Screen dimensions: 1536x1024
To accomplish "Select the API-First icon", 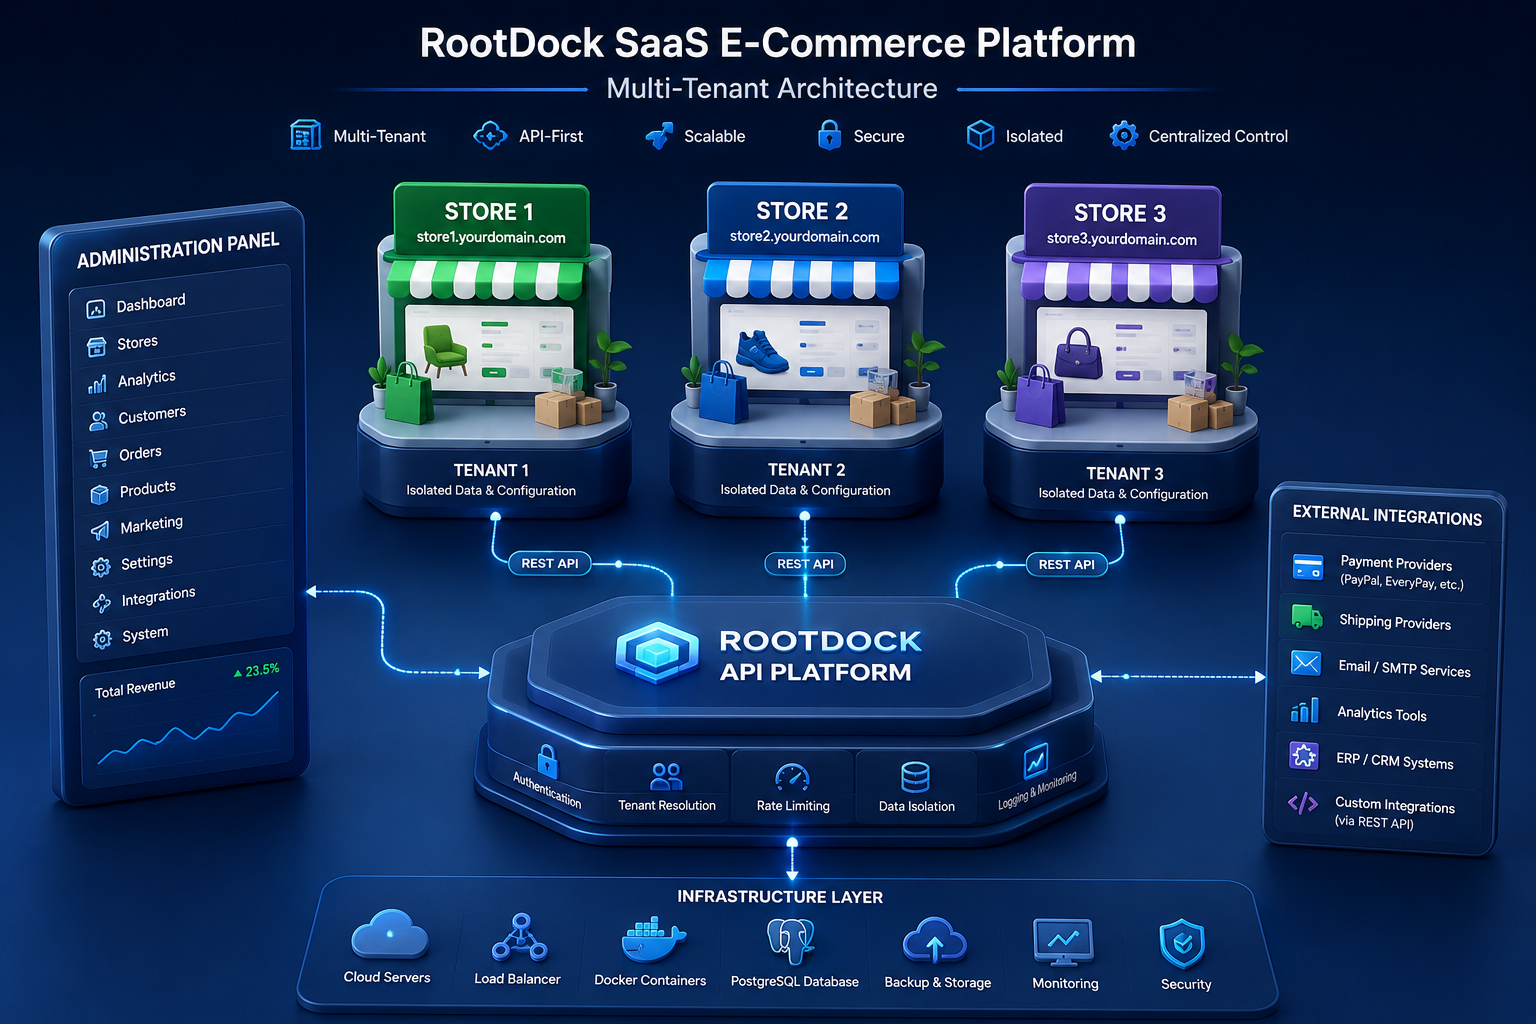I will [490, 135].
